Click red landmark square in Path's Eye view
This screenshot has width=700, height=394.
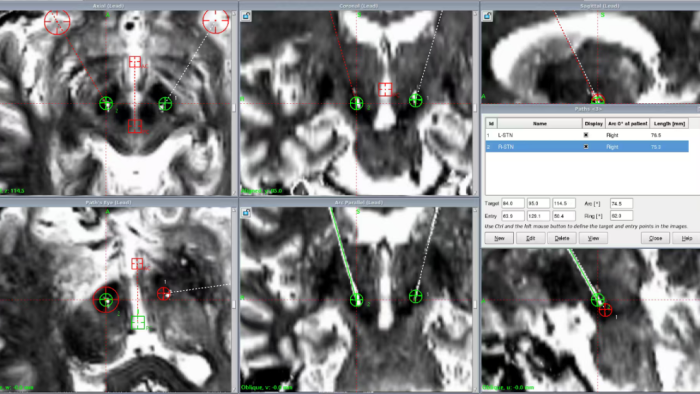pyautogui.click(x=137, y=263)
